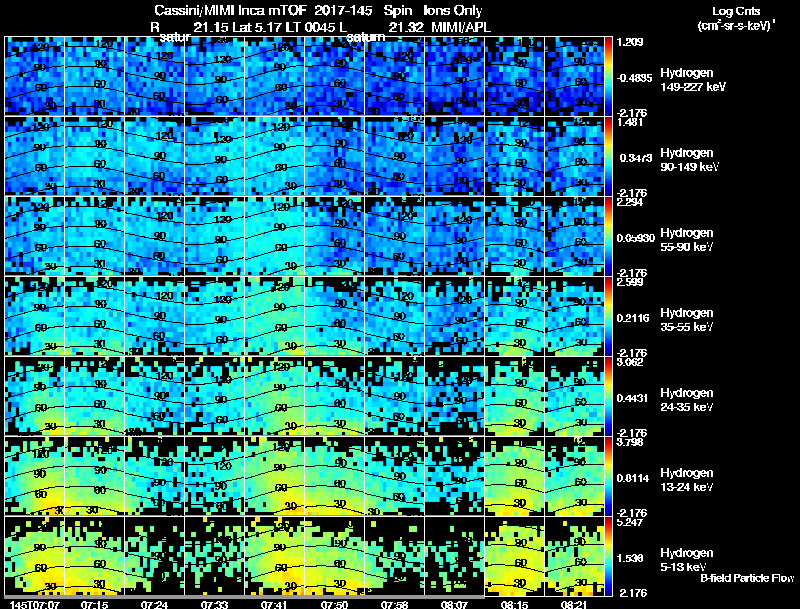Open the 5-13 keV panel at 07:41

click(274, 556)
